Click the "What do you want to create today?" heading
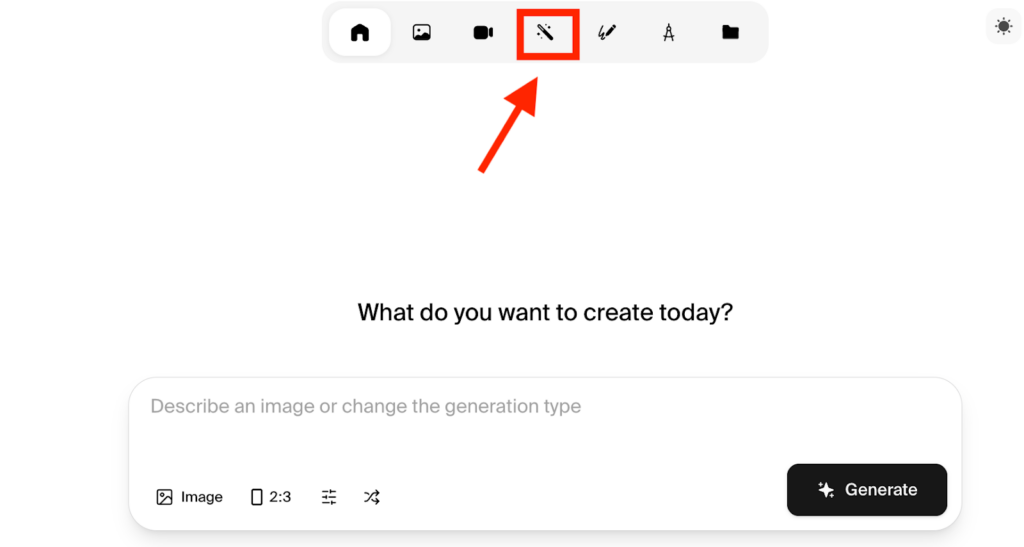The width and height of the screenshot is (1024, 547). click(x=545, y=312)
